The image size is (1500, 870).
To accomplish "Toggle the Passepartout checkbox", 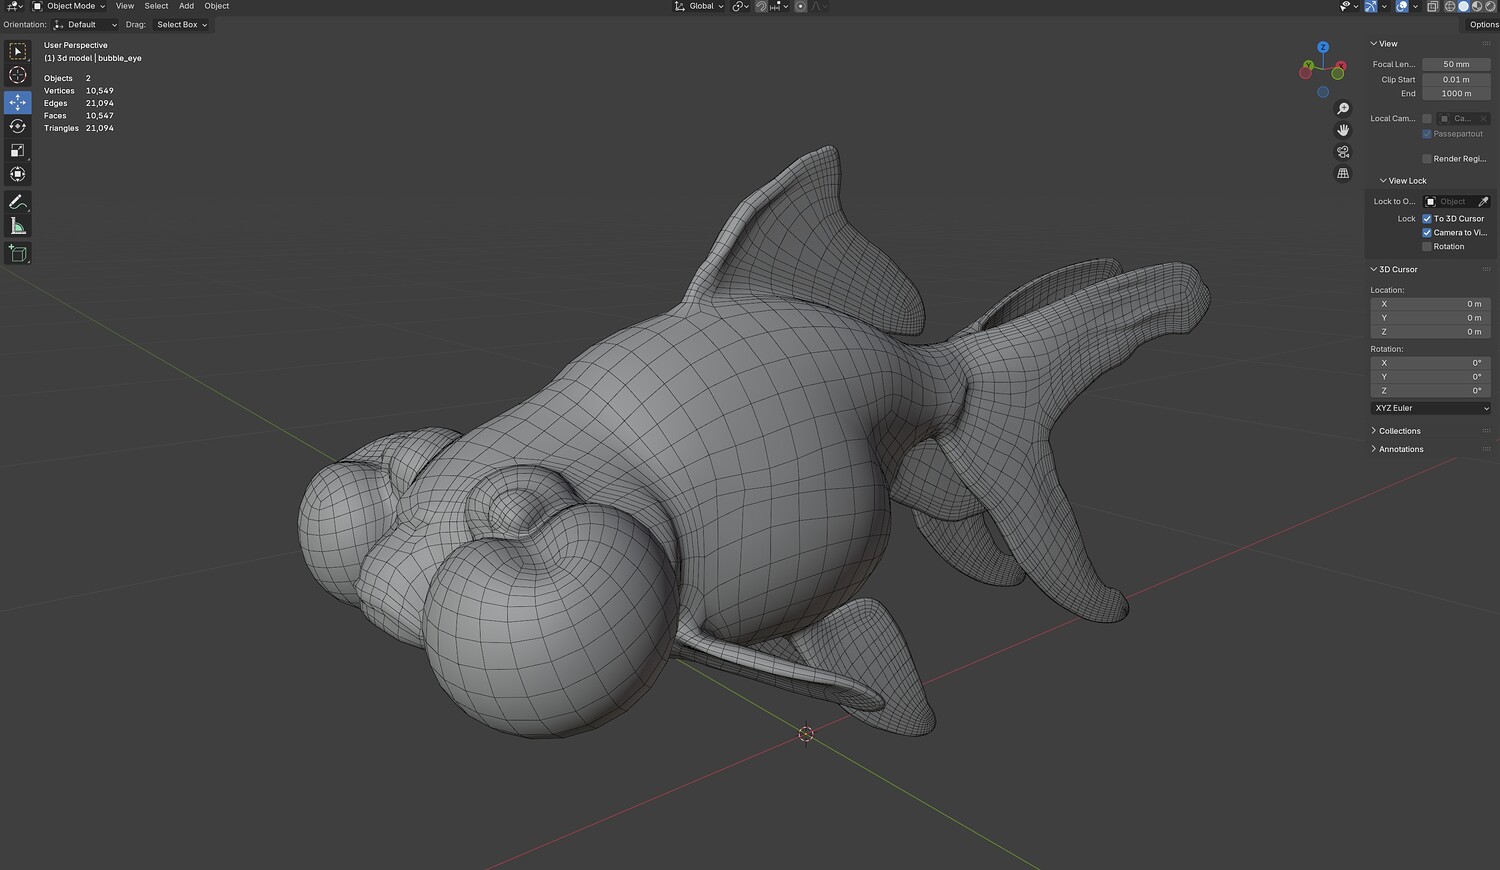I will click(x=1427, y=134).
